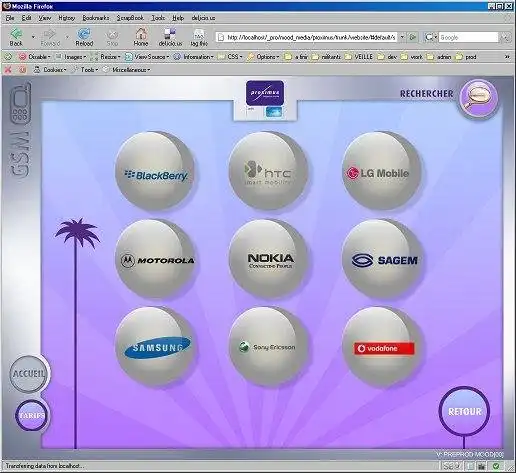
Task: Open the Sony Ericsson brand sphere
Action: click(269, 347)
